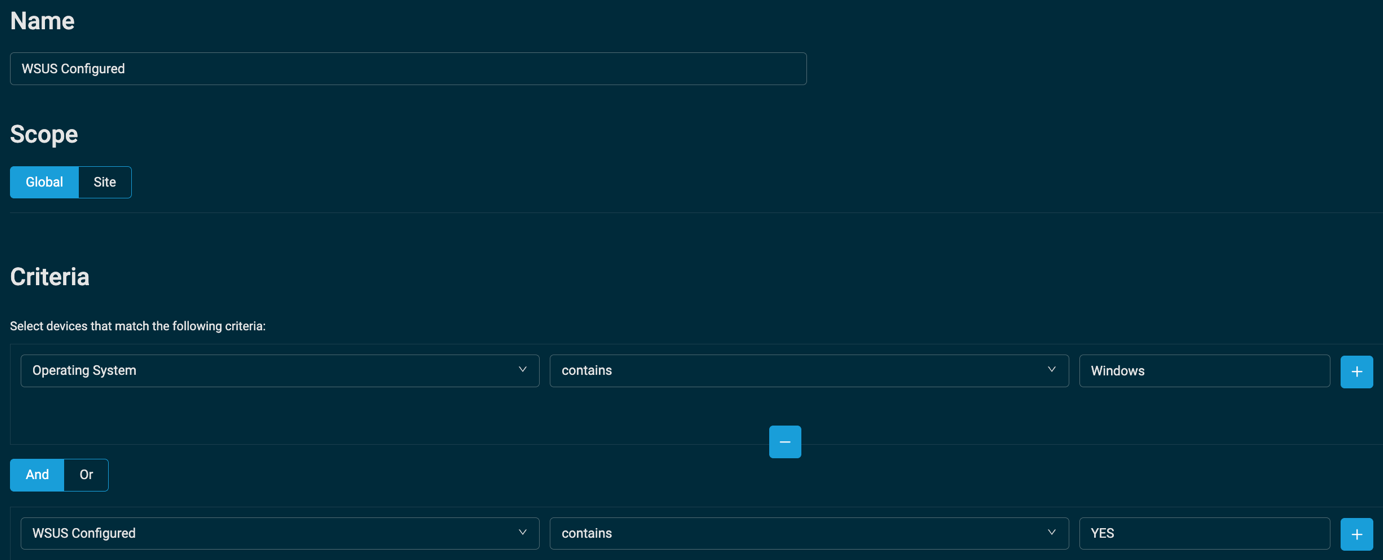
Task: Click 'Select devices that match the following criteria' text
Action: (138, 326)
